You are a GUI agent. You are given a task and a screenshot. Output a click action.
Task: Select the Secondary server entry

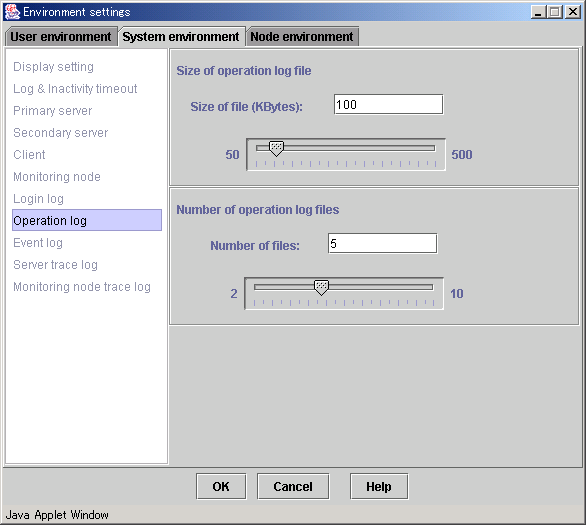(61, 133)
